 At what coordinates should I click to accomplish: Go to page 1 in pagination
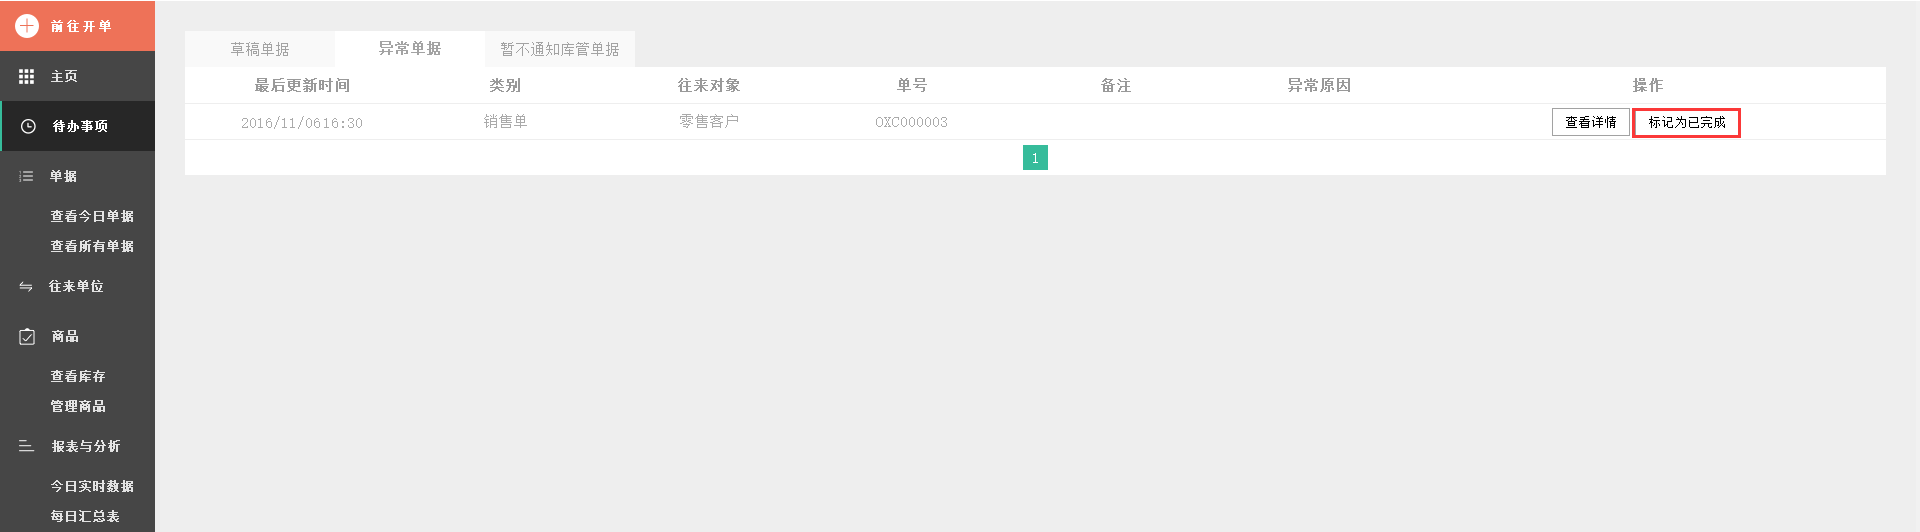pos(1035,158)
